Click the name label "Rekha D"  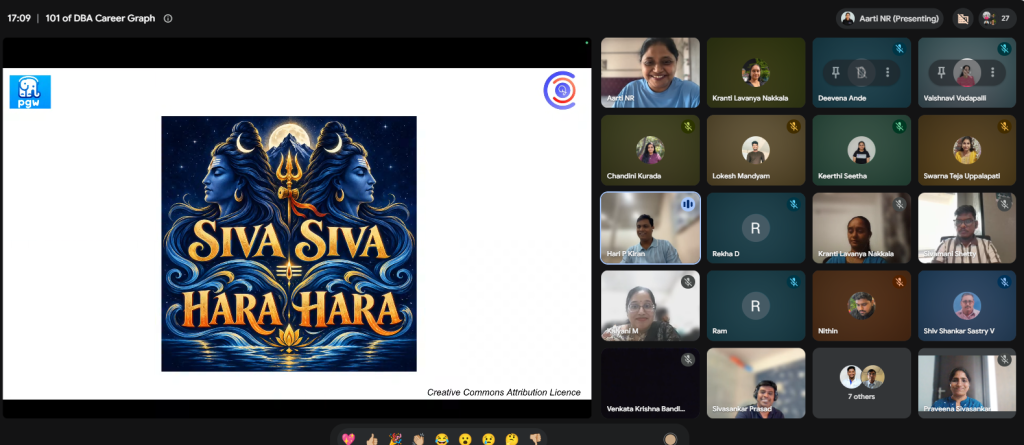[x=726, y=254]
